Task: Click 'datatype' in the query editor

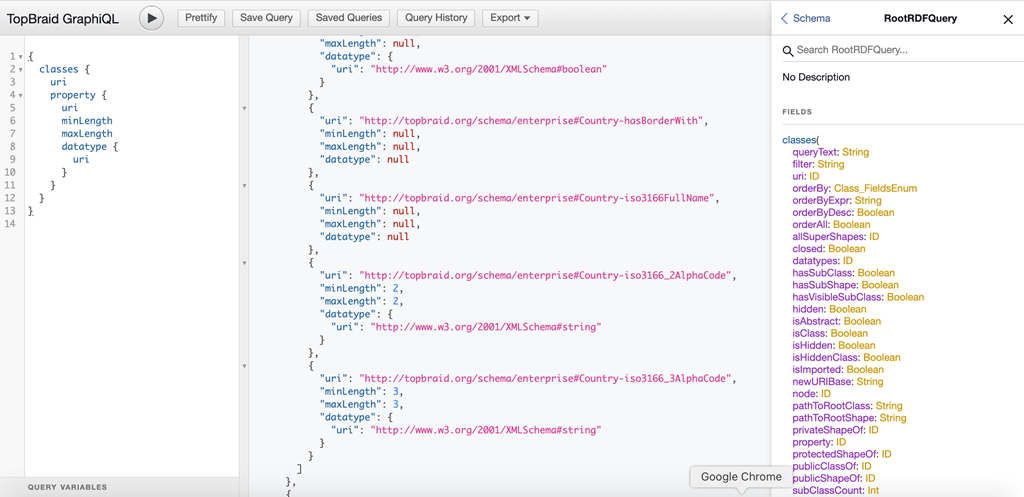Action: 84,146
